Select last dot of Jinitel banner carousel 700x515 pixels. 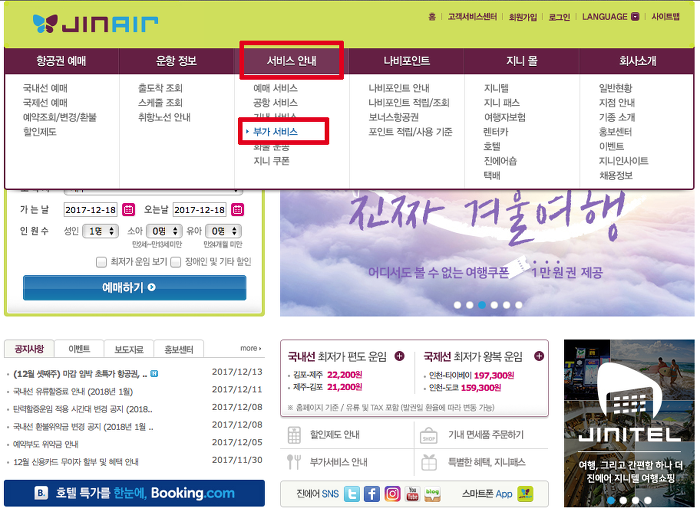[x=648, y=501]
